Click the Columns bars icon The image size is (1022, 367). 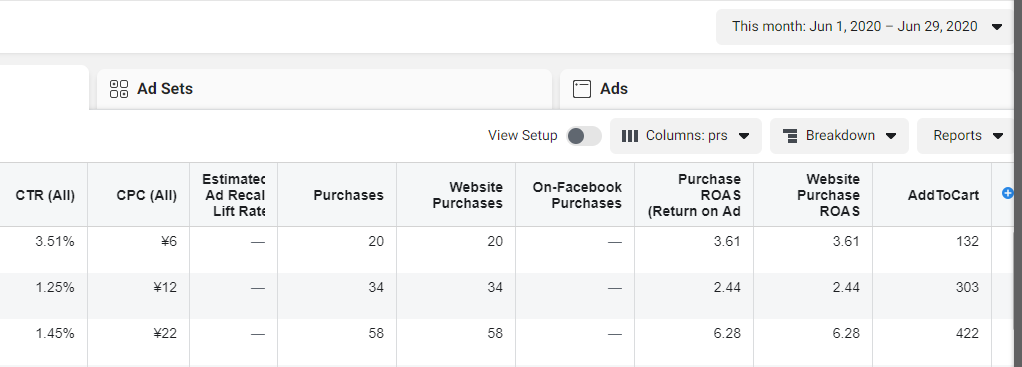pos(630,136)
